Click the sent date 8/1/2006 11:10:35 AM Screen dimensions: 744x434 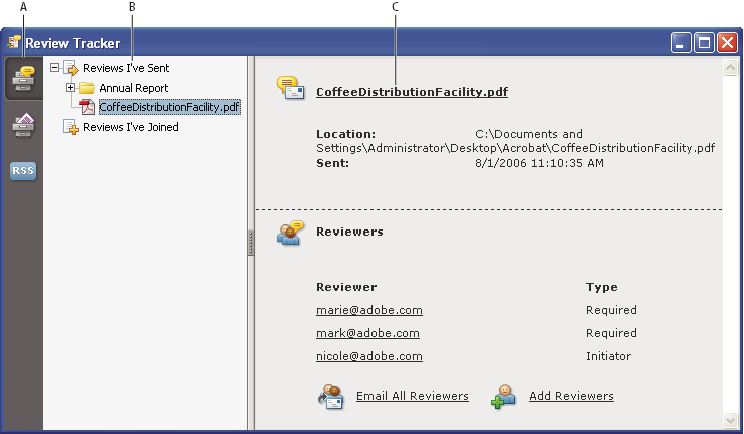[x=539, y=163]
